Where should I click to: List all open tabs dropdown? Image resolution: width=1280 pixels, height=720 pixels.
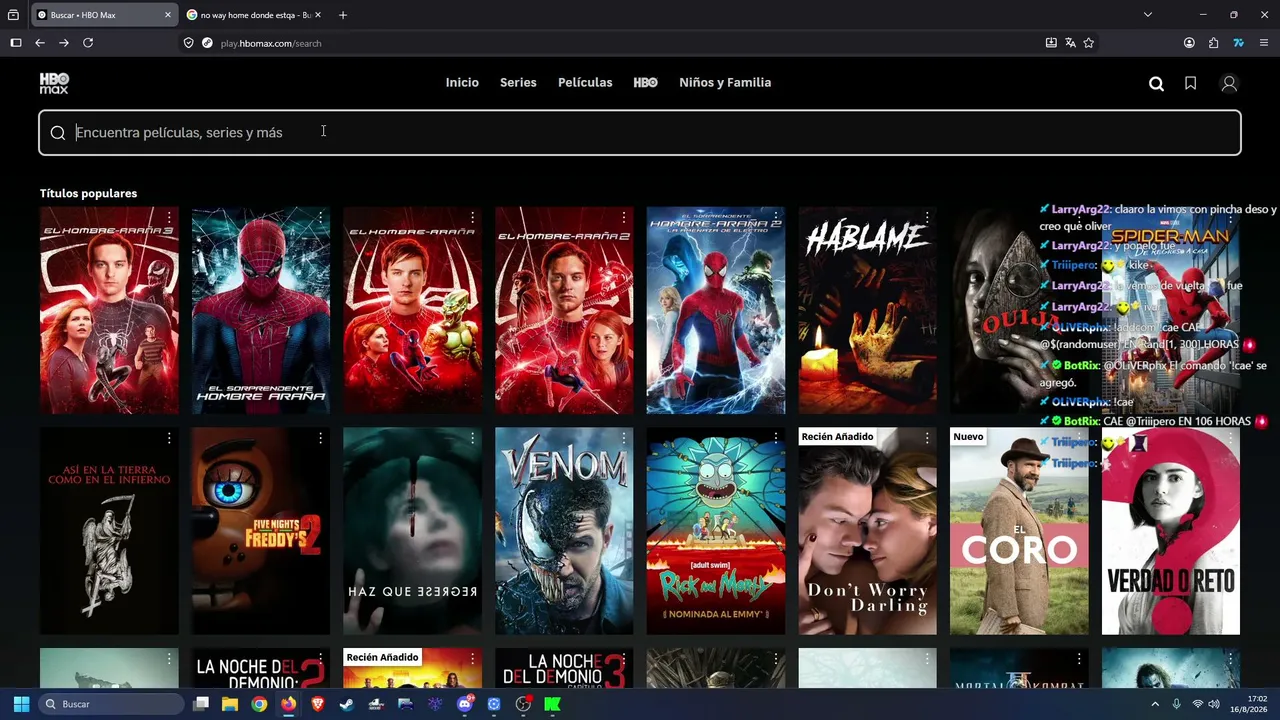click(1148, 15)
